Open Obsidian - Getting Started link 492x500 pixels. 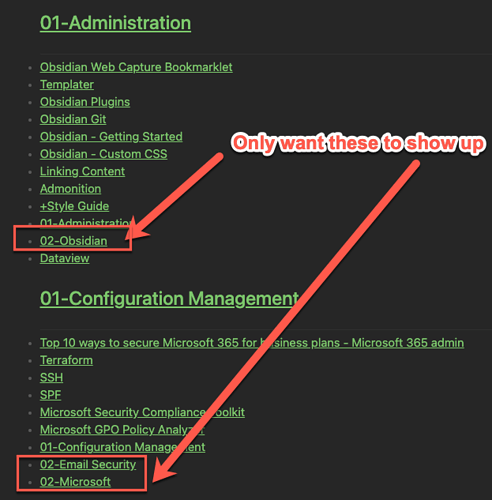click(111, 137)
